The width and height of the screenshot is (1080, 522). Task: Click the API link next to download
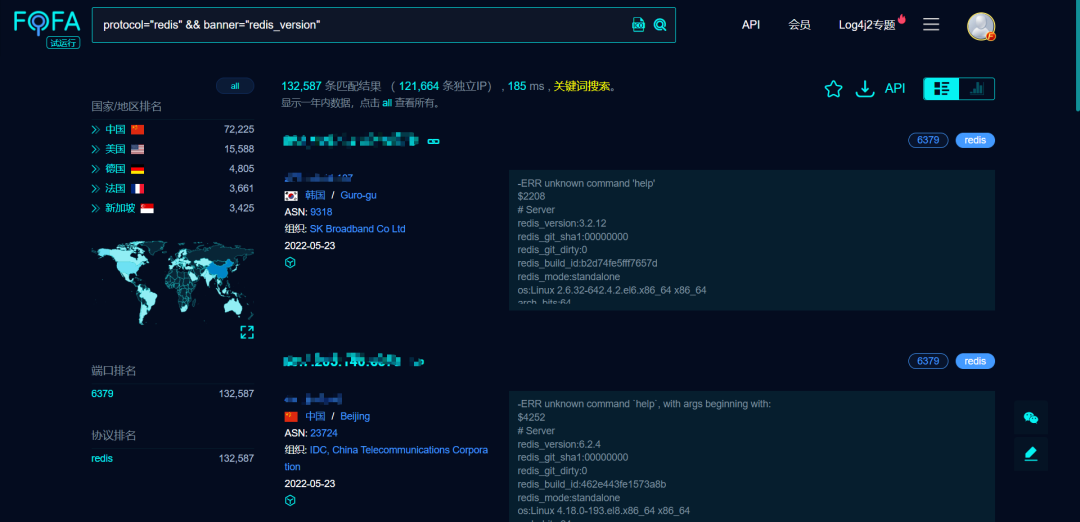point(895,88)
